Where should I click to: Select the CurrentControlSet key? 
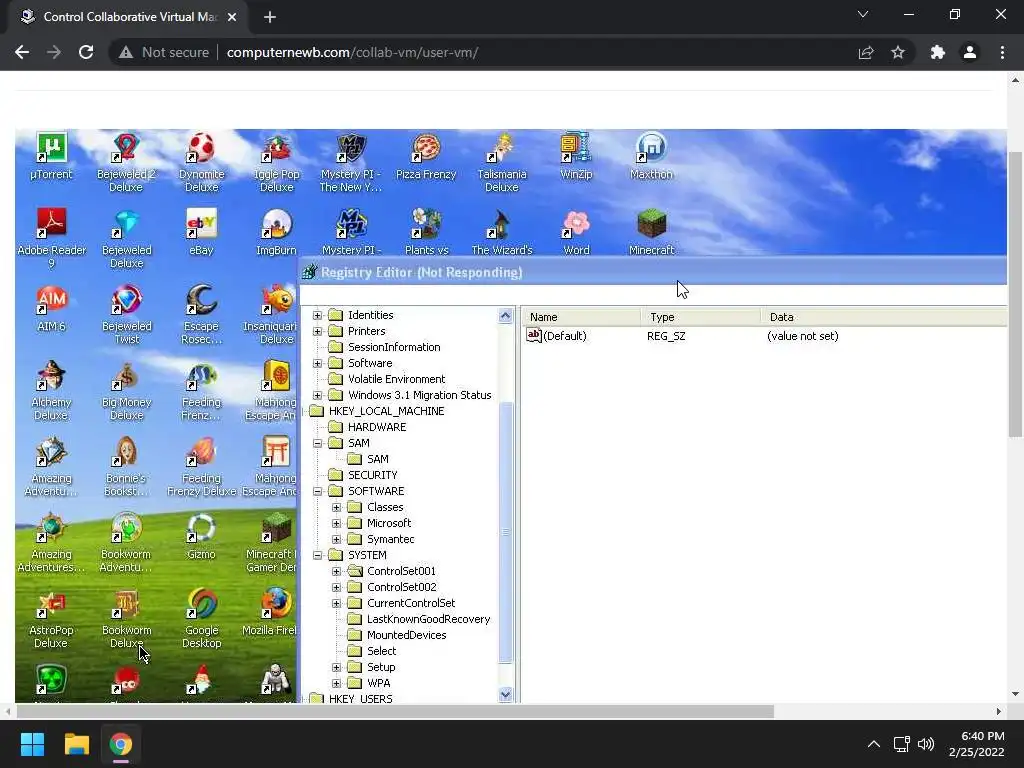(411, 603)
